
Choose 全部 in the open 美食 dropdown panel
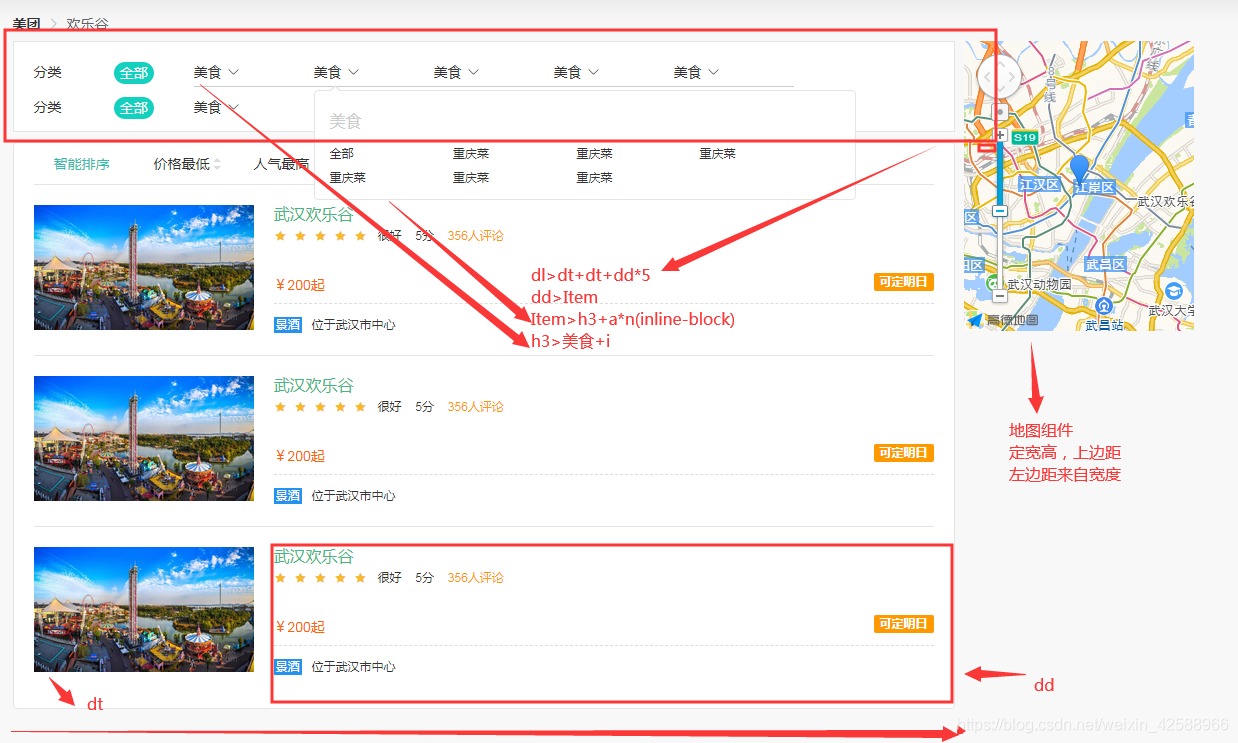point(342,154)
